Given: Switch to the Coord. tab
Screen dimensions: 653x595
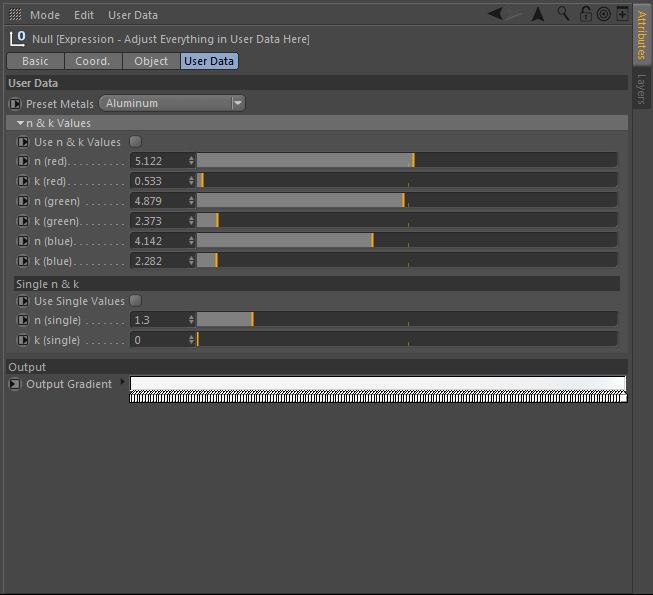Looking at the screenshot, I should point(93,61).
